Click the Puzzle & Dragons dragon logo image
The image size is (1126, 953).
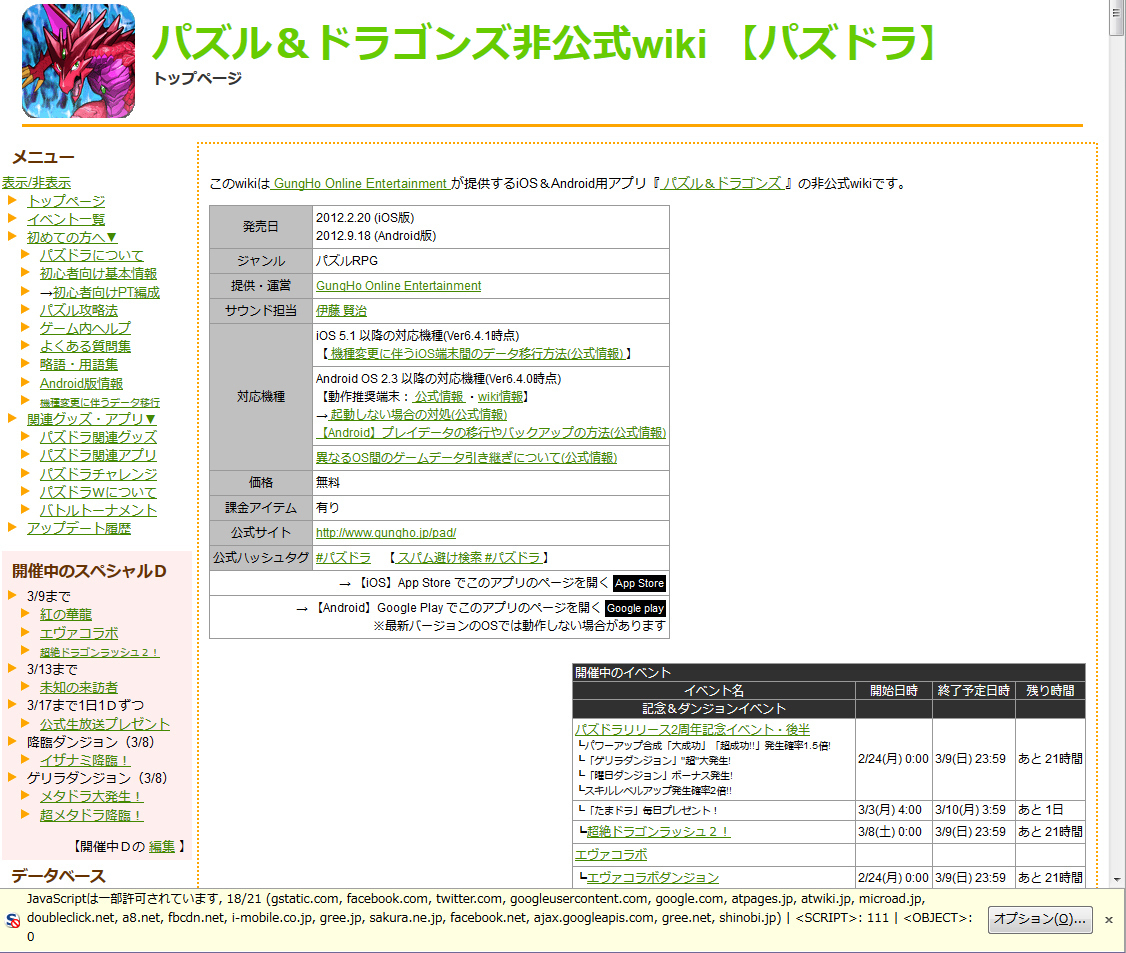[x=78, y=61]
